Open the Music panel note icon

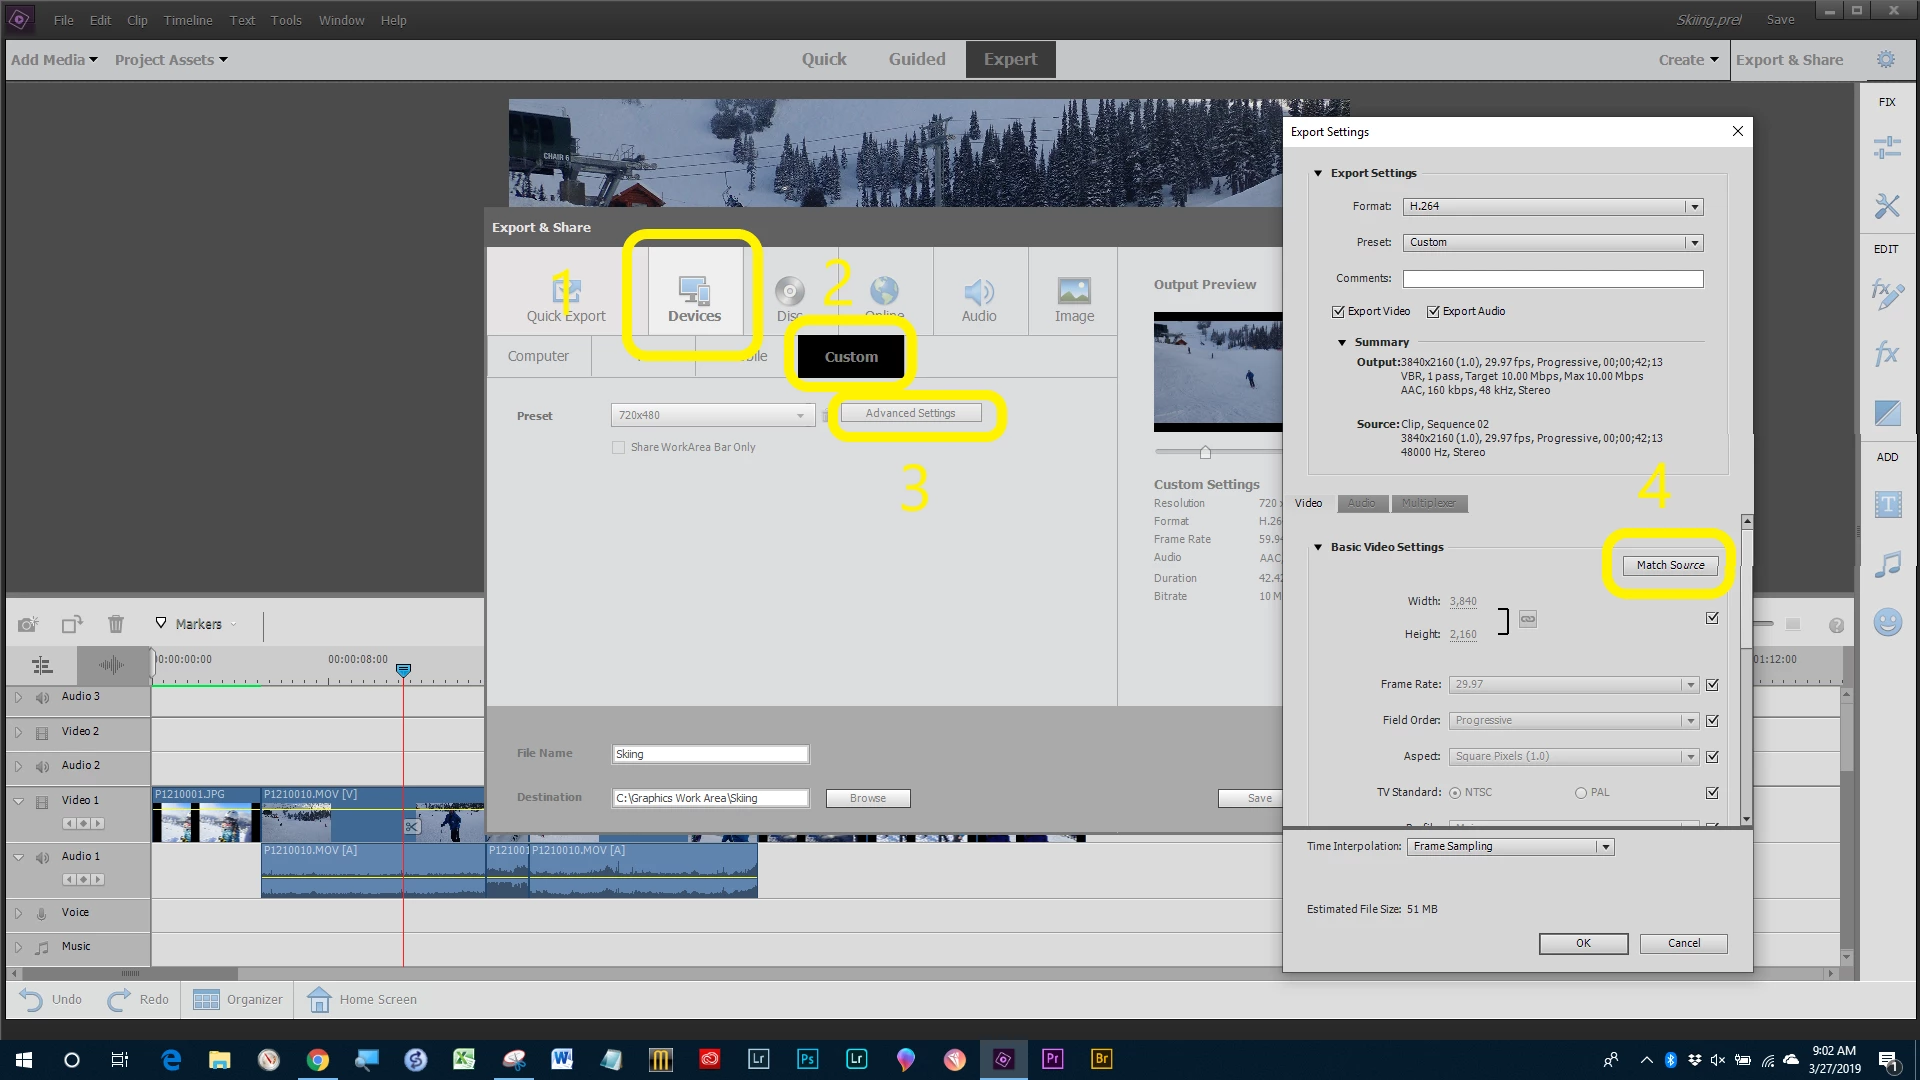[x=1887, y=565]
